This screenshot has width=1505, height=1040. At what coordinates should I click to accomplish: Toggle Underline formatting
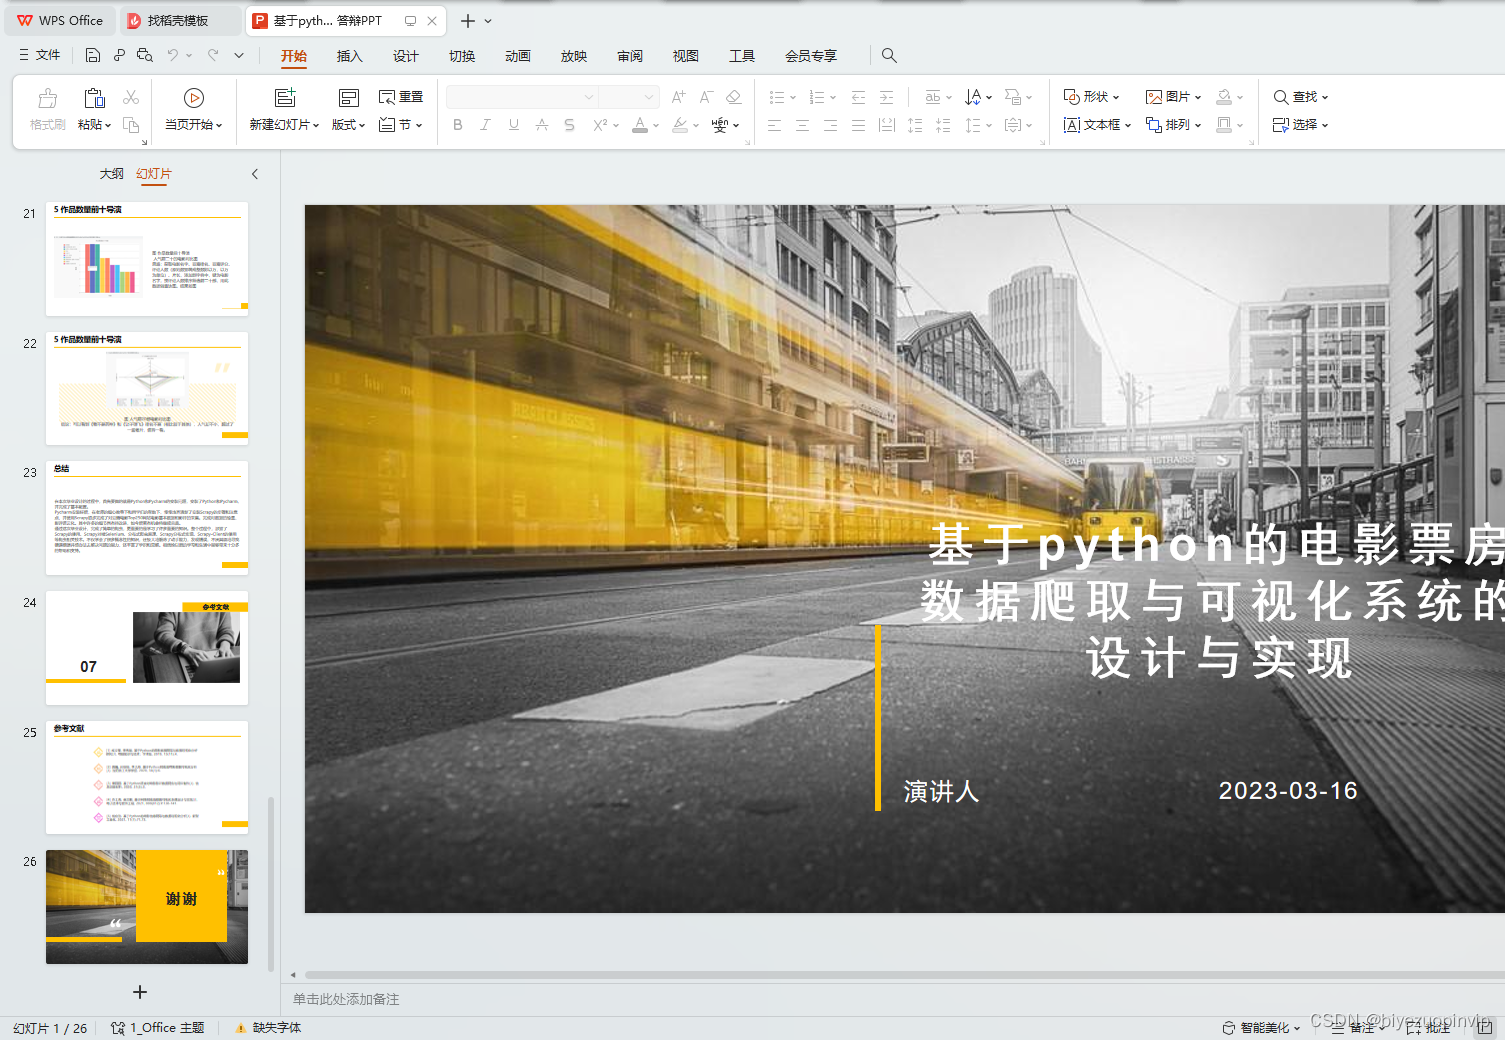point(514,125)
